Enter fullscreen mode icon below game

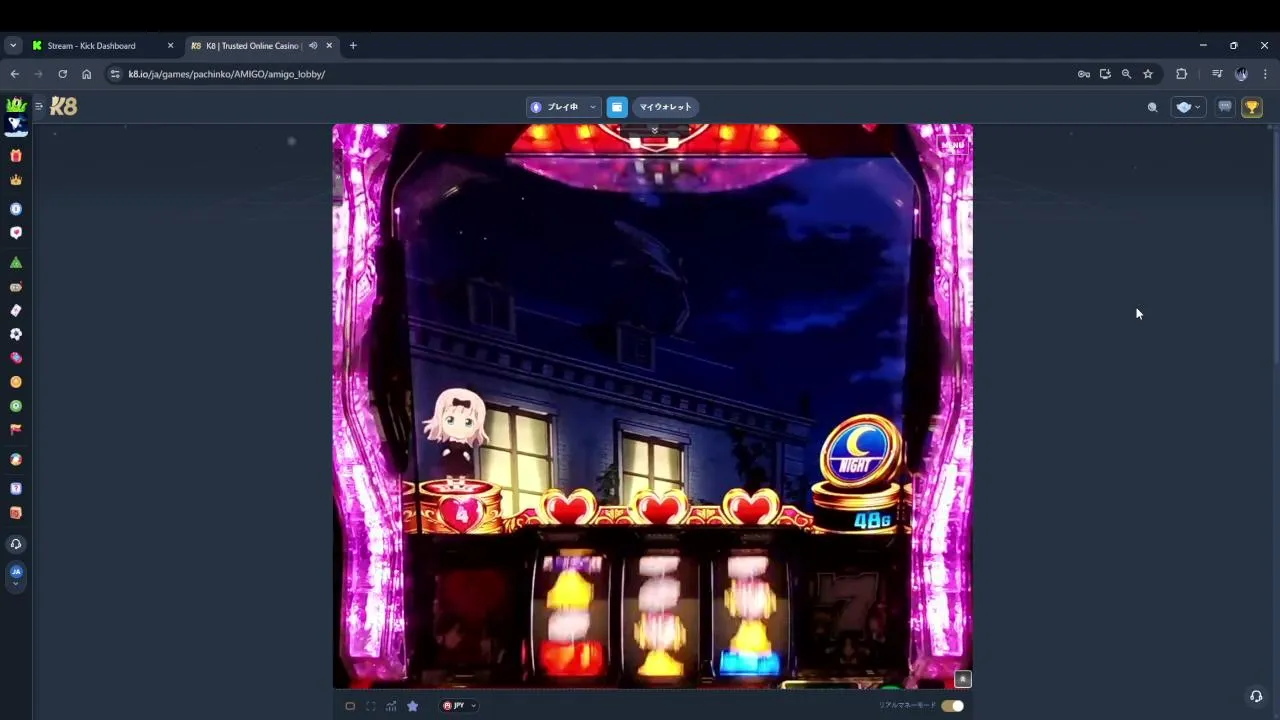point(370,706)
